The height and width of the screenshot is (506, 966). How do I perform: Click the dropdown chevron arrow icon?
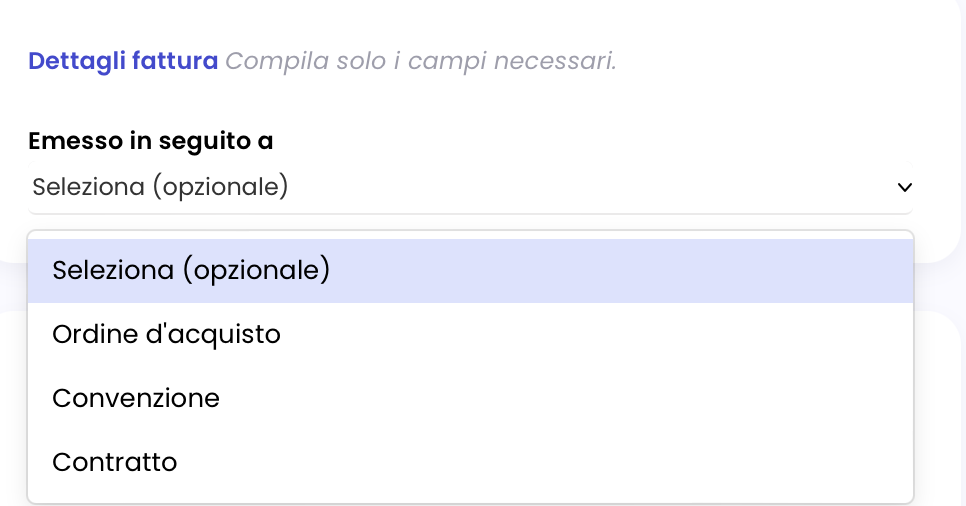click(904, 187)
